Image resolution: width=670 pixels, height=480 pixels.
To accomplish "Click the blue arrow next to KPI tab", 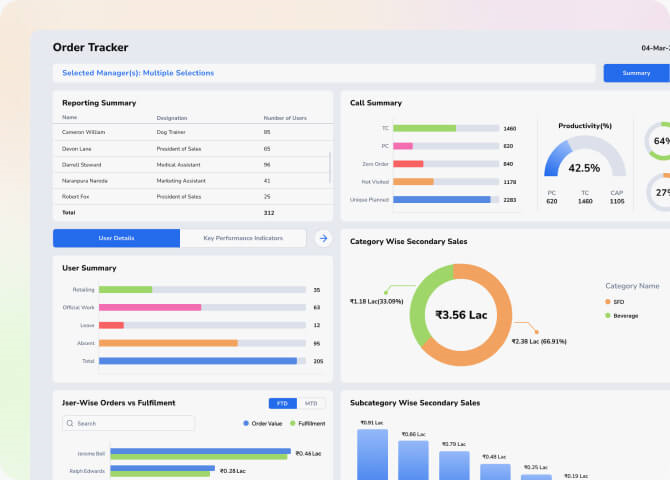I will click(x=322, y=238).
